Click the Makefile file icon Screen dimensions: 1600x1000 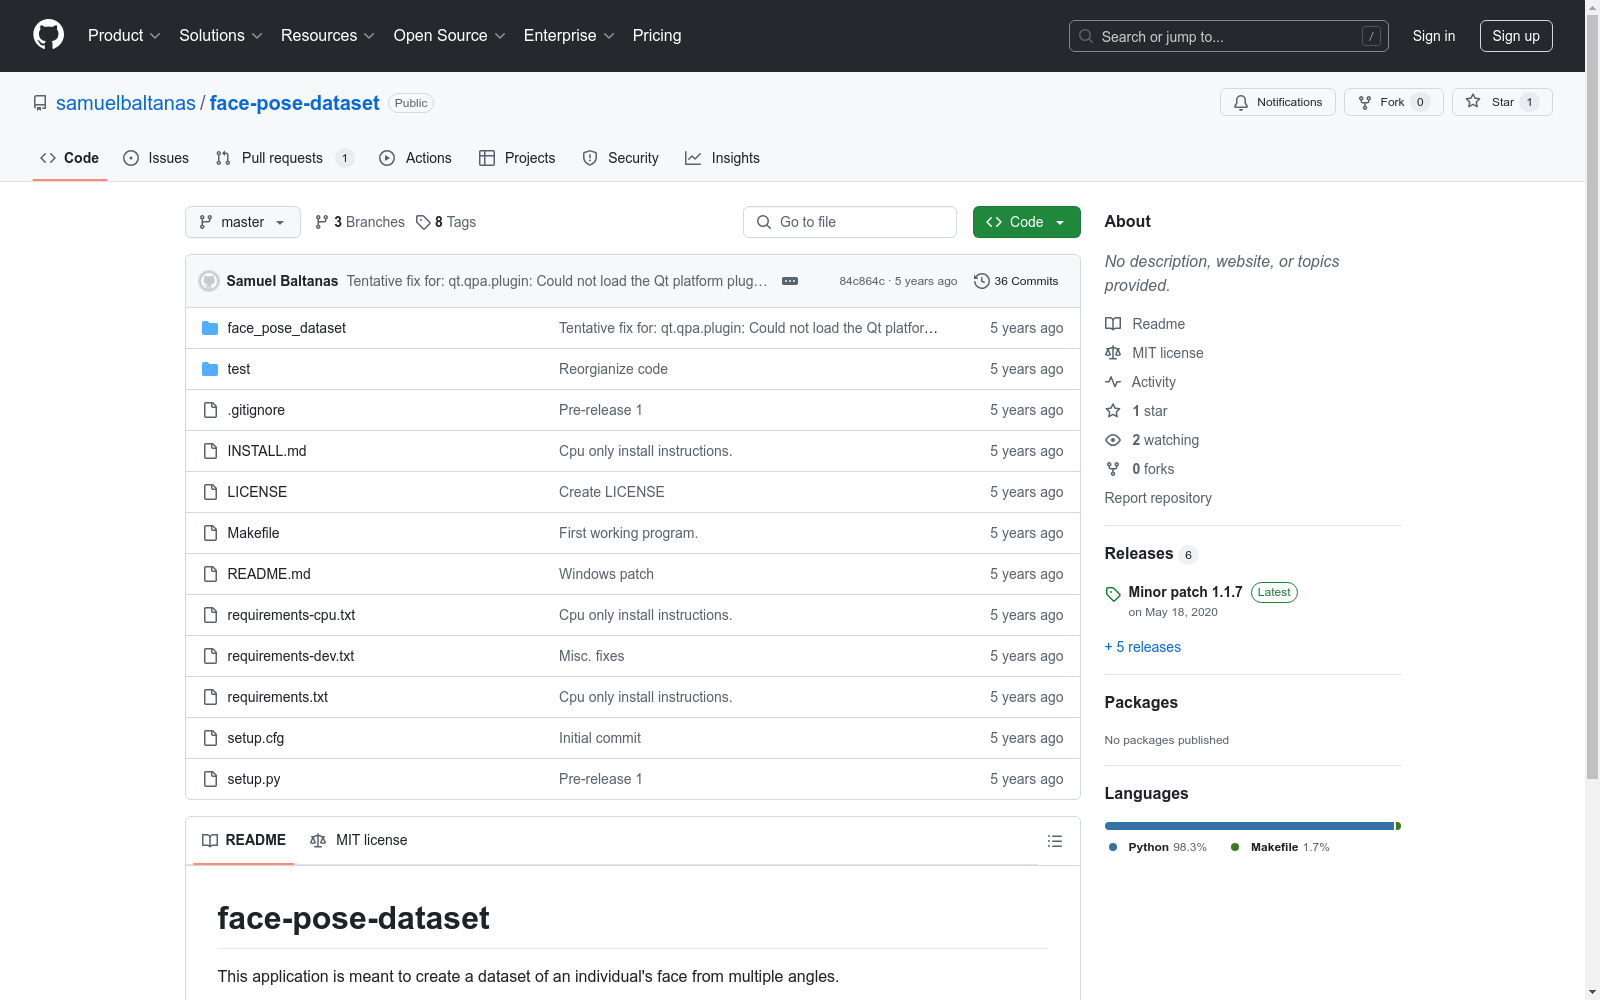point(210,533)
